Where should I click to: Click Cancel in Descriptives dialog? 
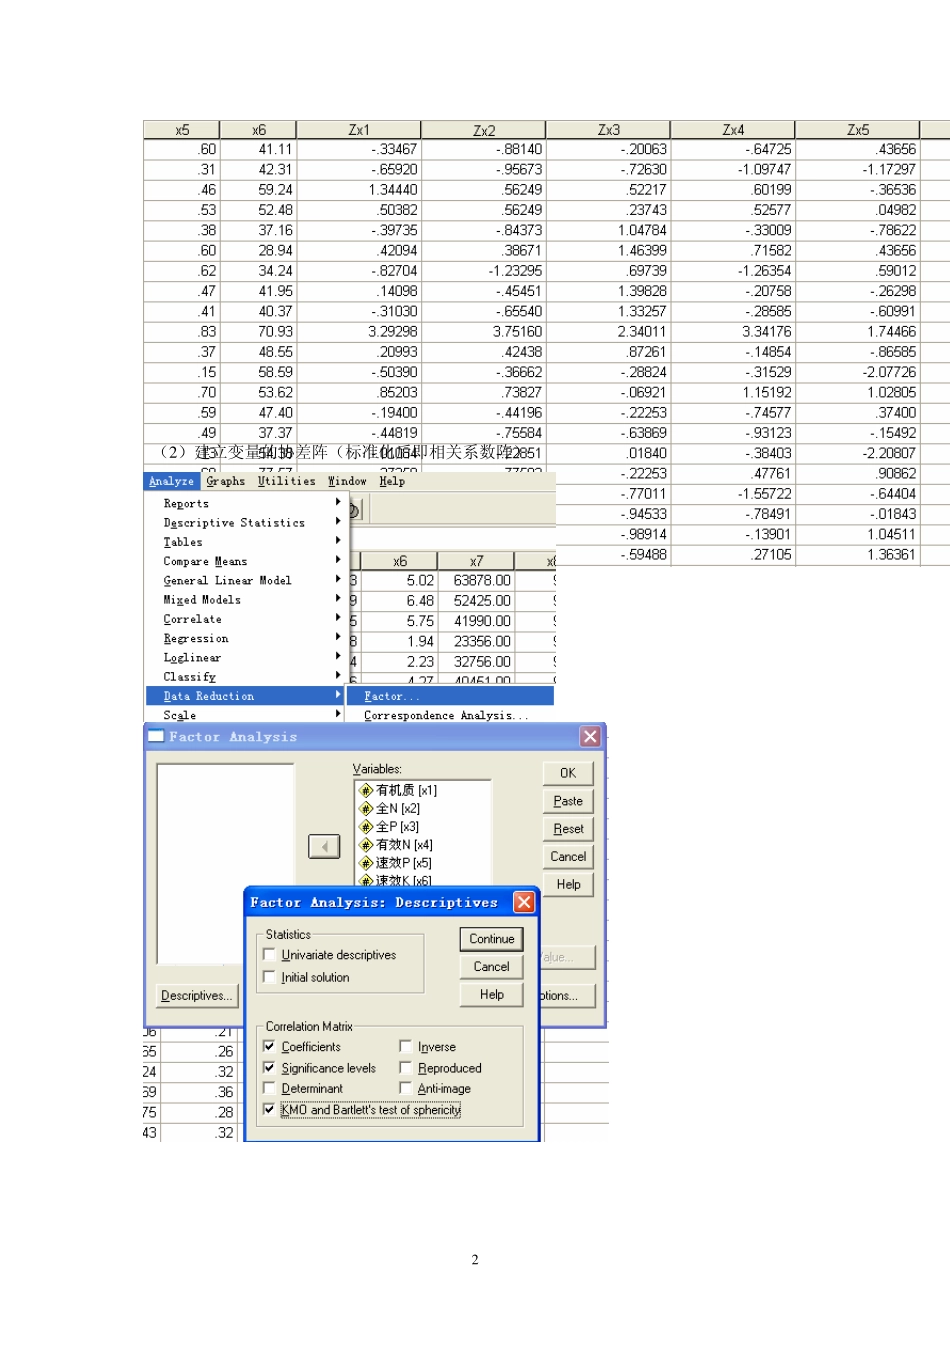click(x=492, y=967)
